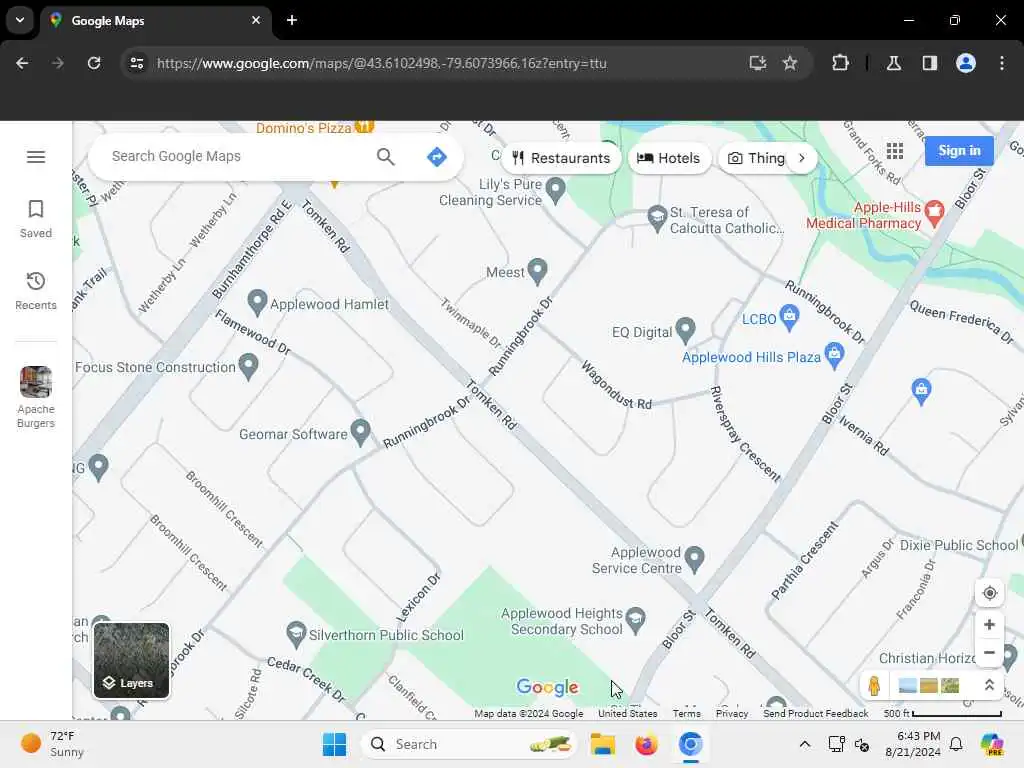Viewport: 1024px width, 768px height.
Task: Pick up Street View pegman
Action: tap(874, 685)
